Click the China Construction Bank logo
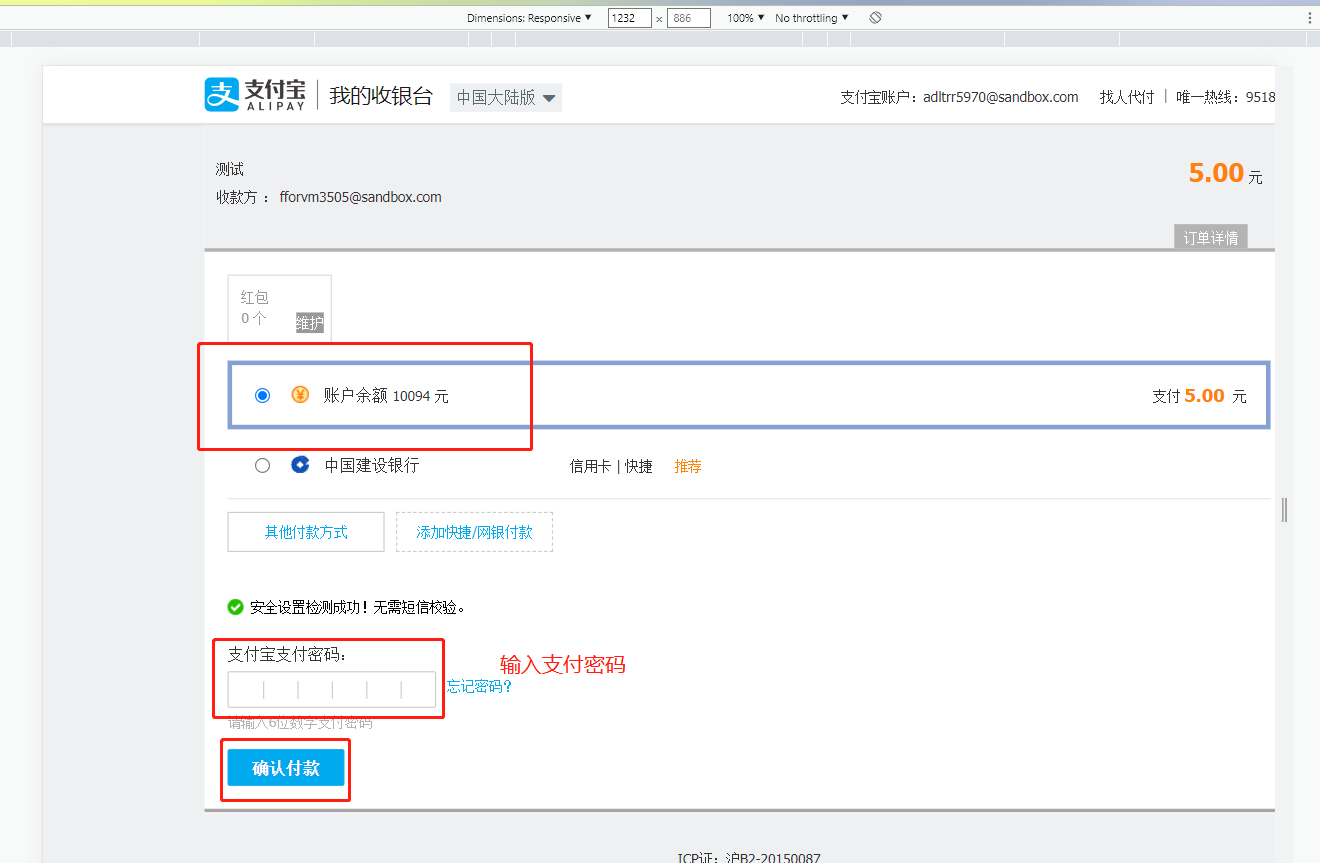Viewport: 1320px width, 863px height. [300, 465]
